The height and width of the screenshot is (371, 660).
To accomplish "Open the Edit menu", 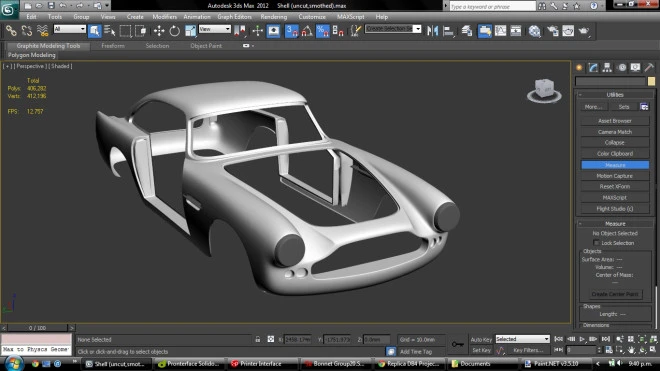I will click(x=31, y=17).
